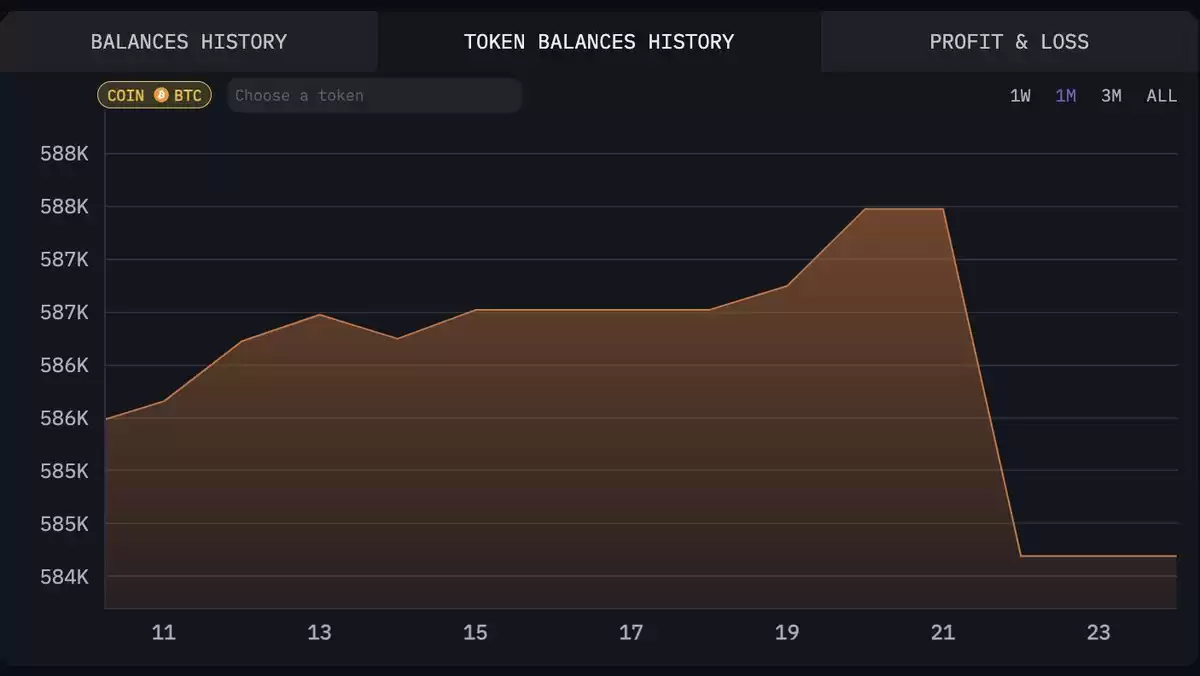Focus the Choose a token input field
Viewport: 1200px width, 676px height.
pyautogui.click(x=374, y=96)
